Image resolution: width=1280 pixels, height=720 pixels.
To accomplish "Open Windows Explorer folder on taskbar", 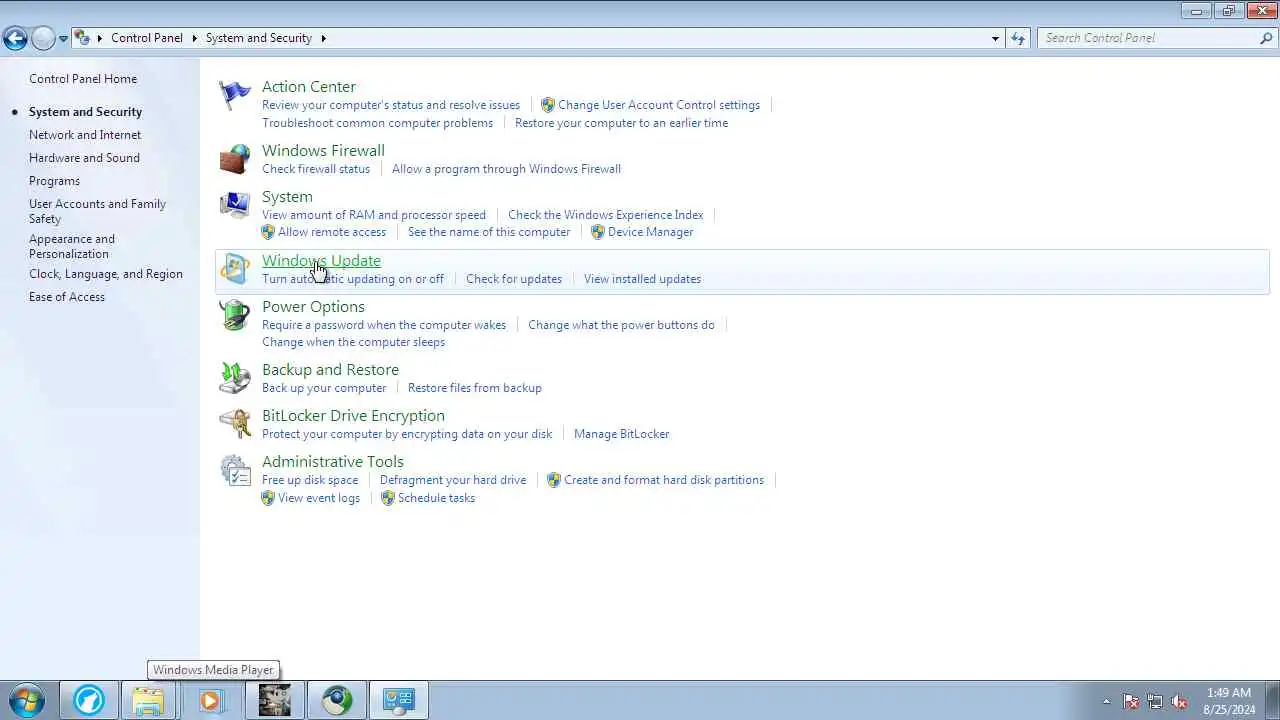I will point(149,700).
